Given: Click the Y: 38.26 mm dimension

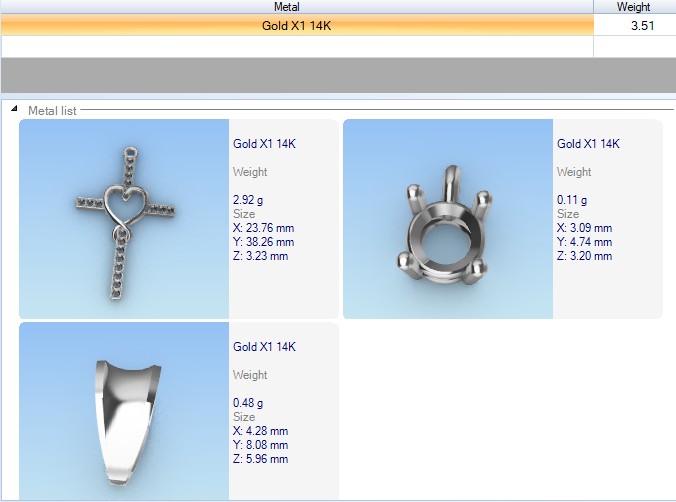Looking at the screenshot, I should tap(264, 242).
